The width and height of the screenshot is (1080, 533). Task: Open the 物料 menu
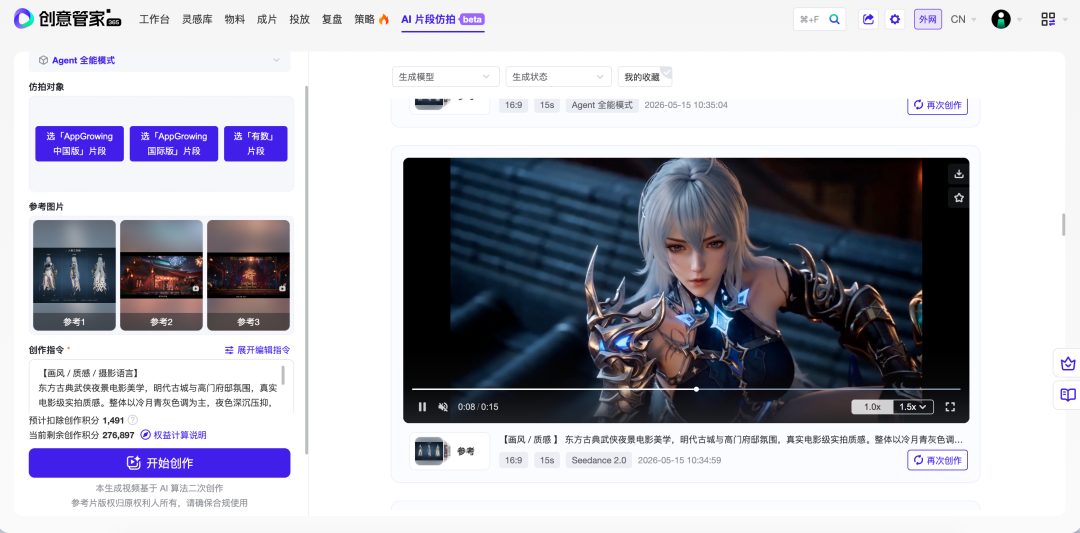[x=235, y=19]
